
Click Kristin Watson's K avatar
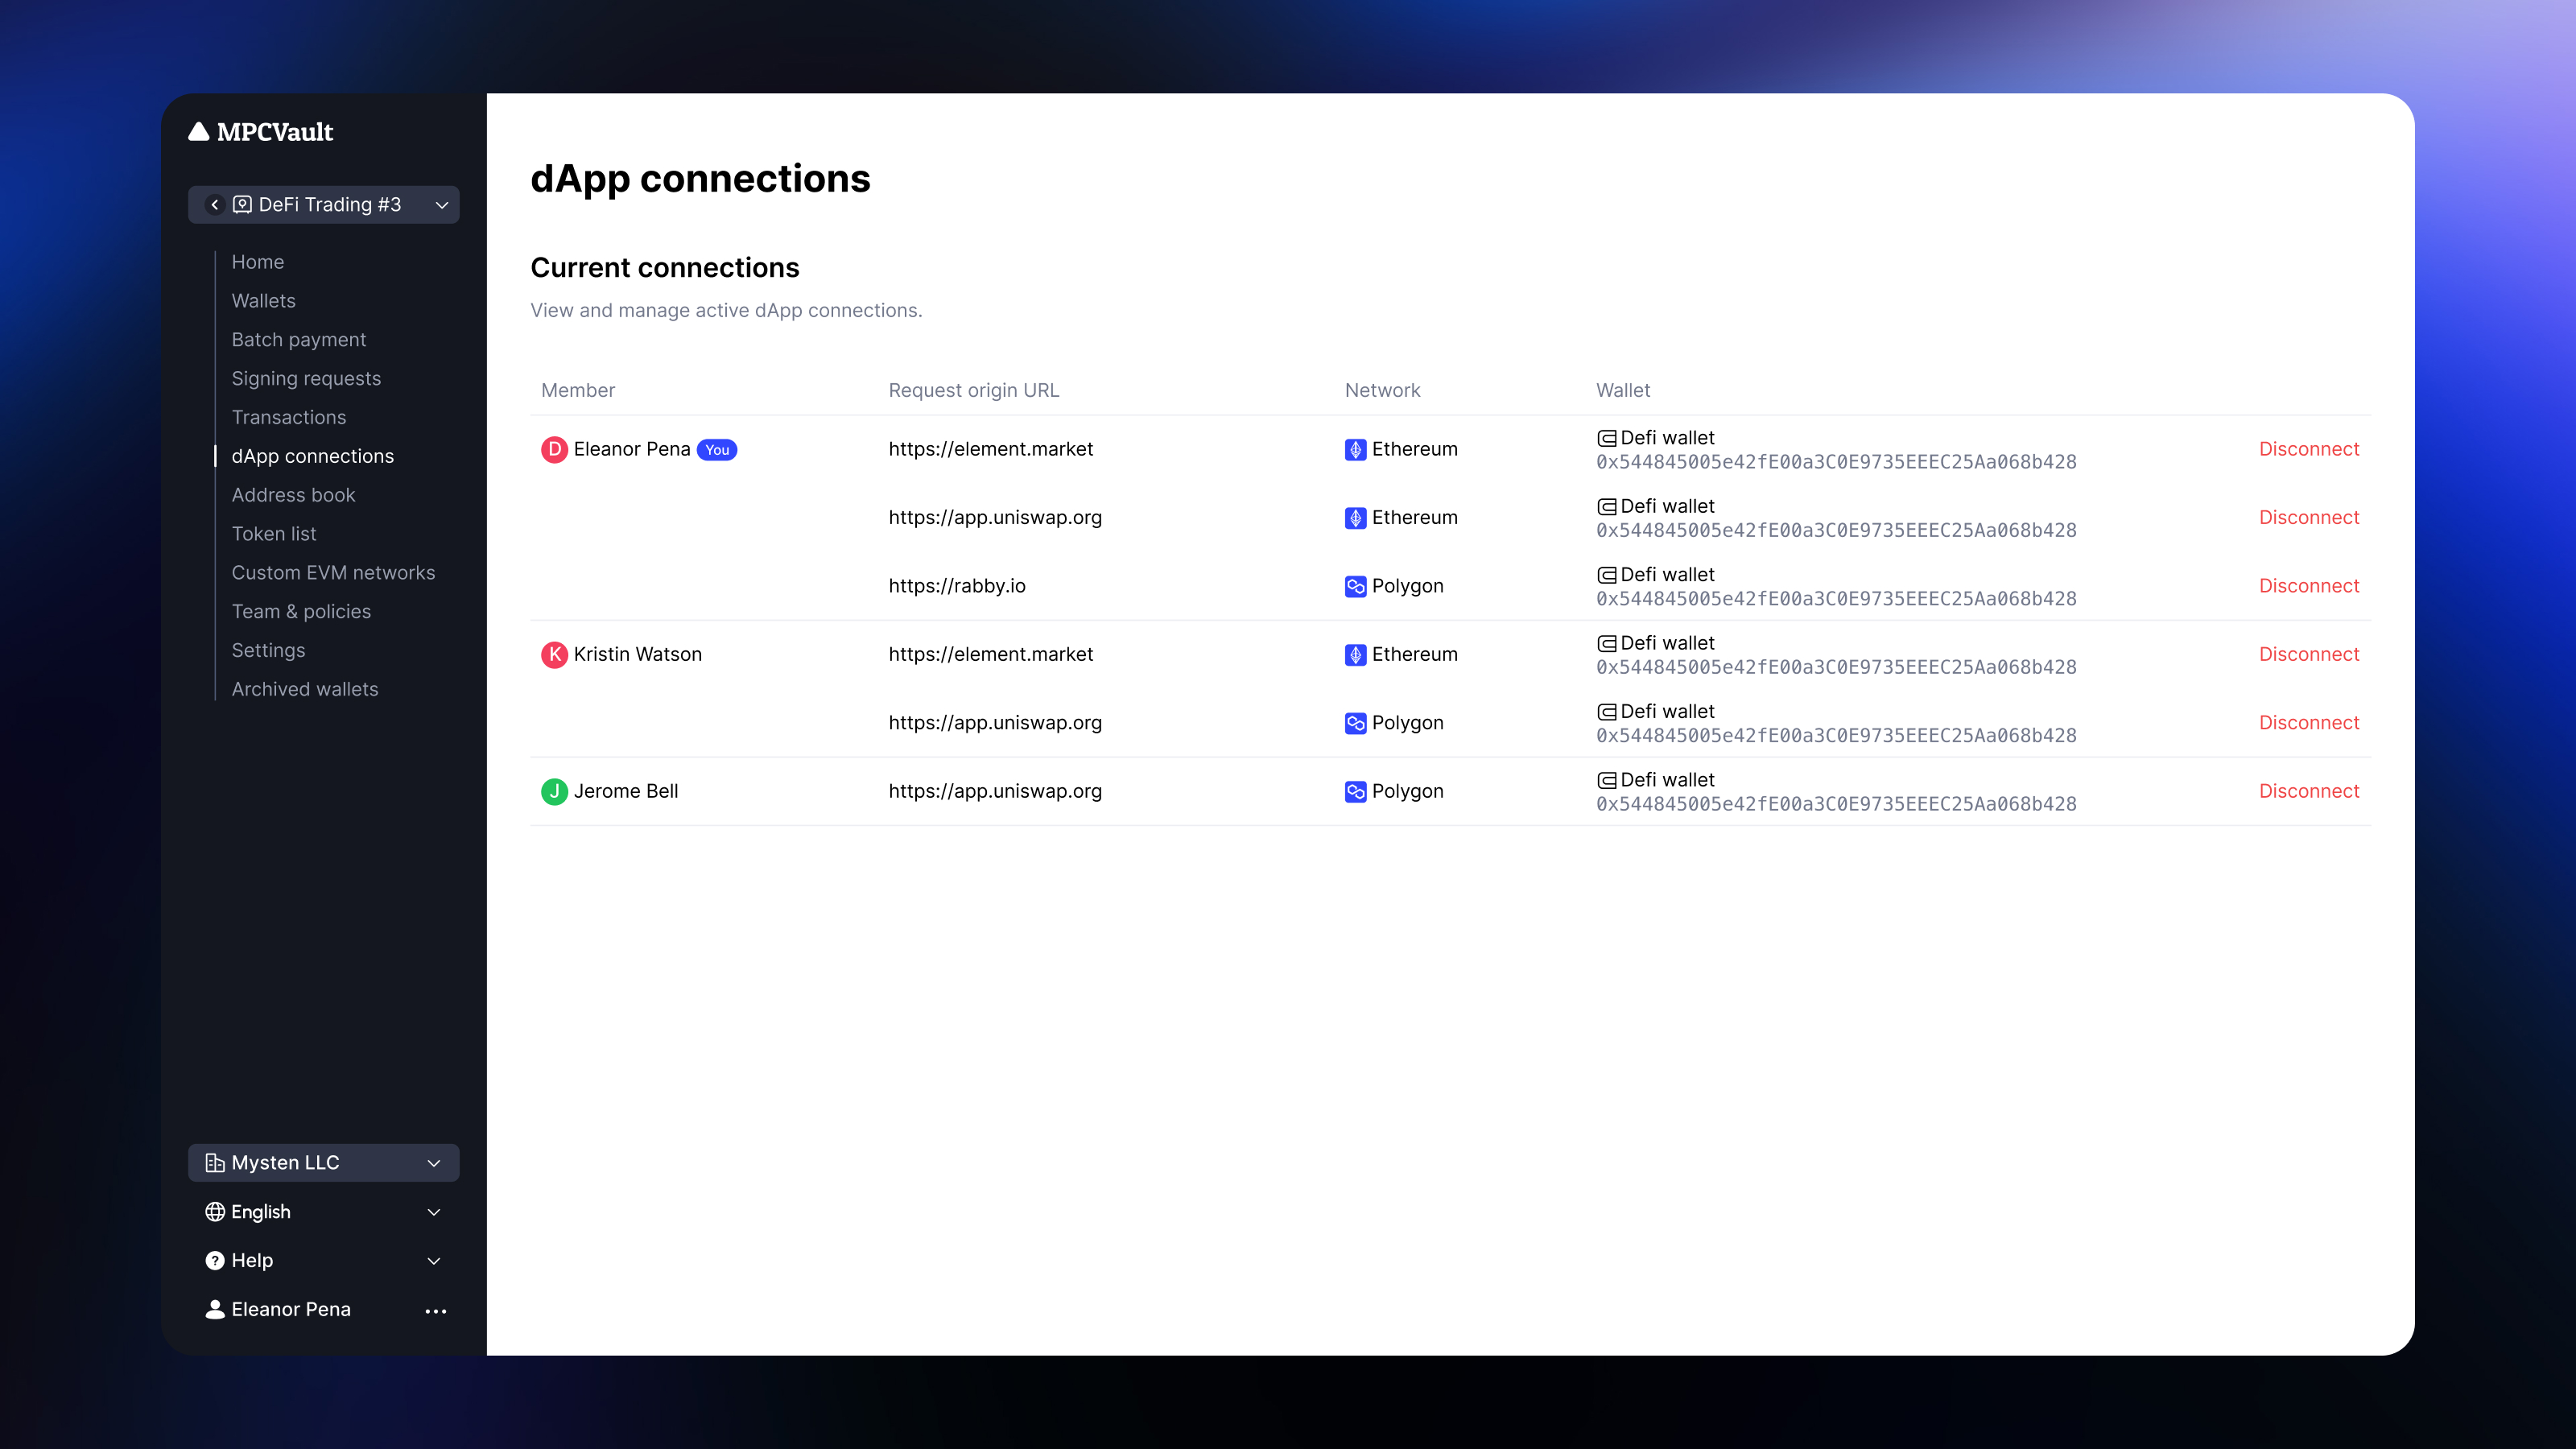554,654
